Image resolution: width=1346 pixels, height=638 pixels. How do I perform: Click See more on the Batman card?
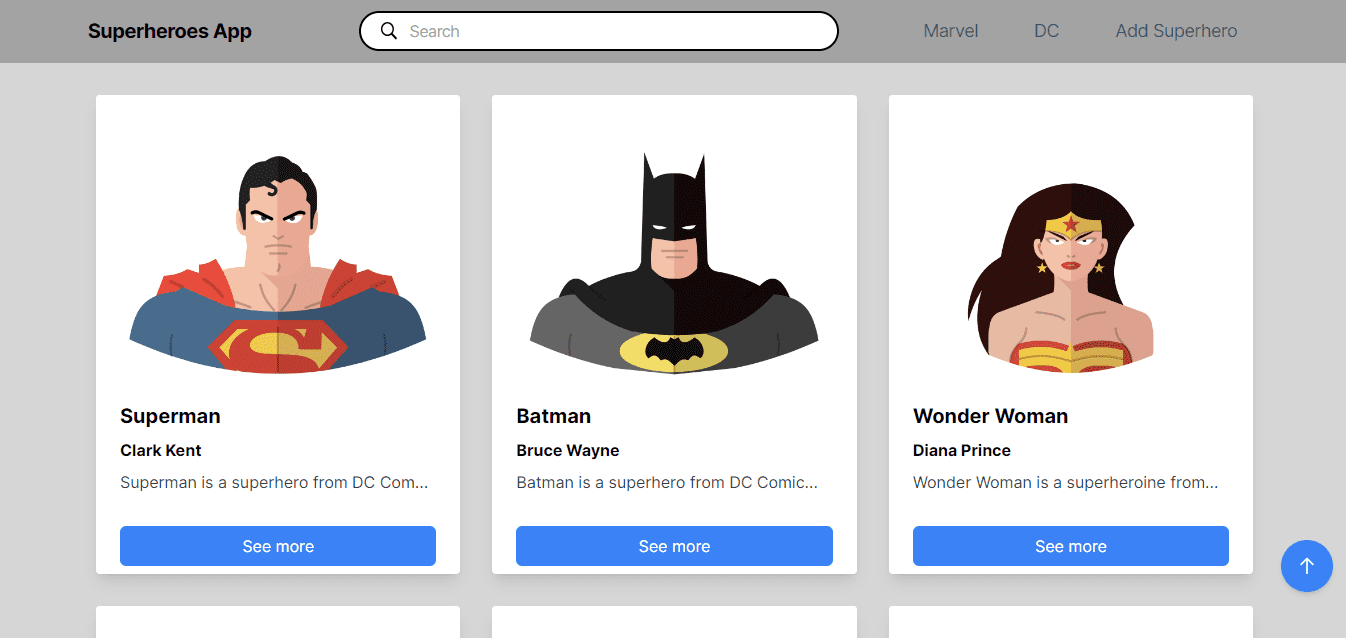coord(673,546)
